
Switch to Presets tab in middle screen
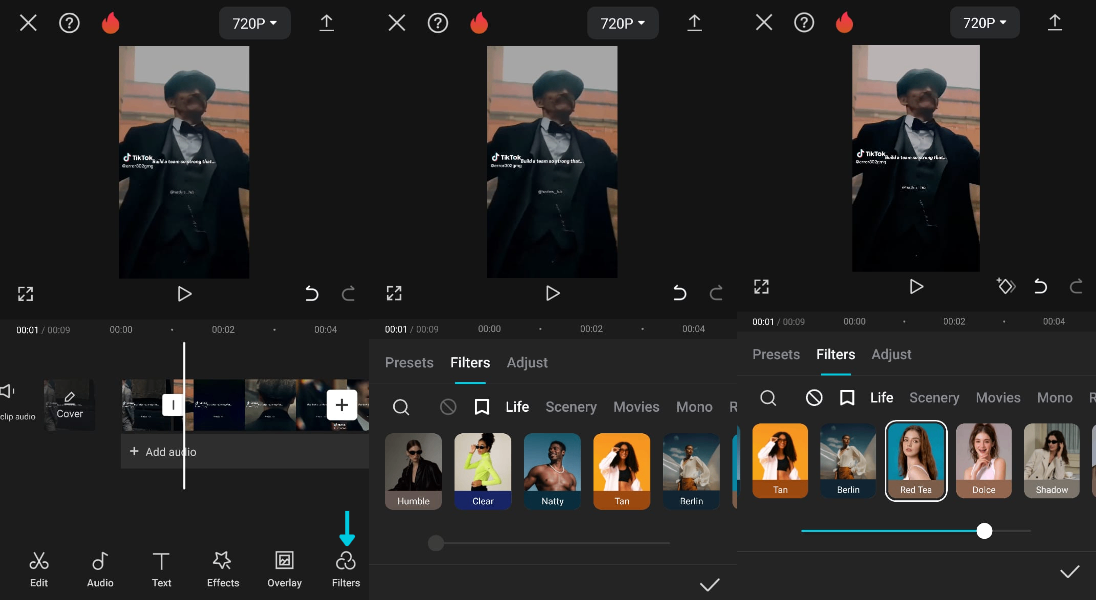click(409, 363)
